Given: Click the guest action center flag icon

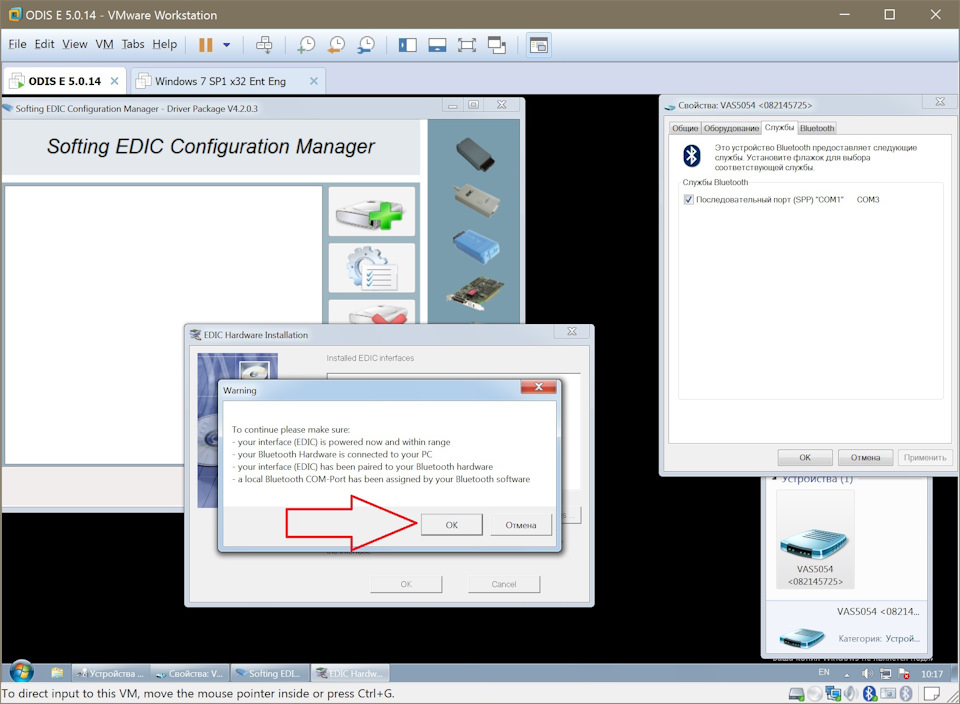Looking at the screenshot, I should (x=904, y=673).
